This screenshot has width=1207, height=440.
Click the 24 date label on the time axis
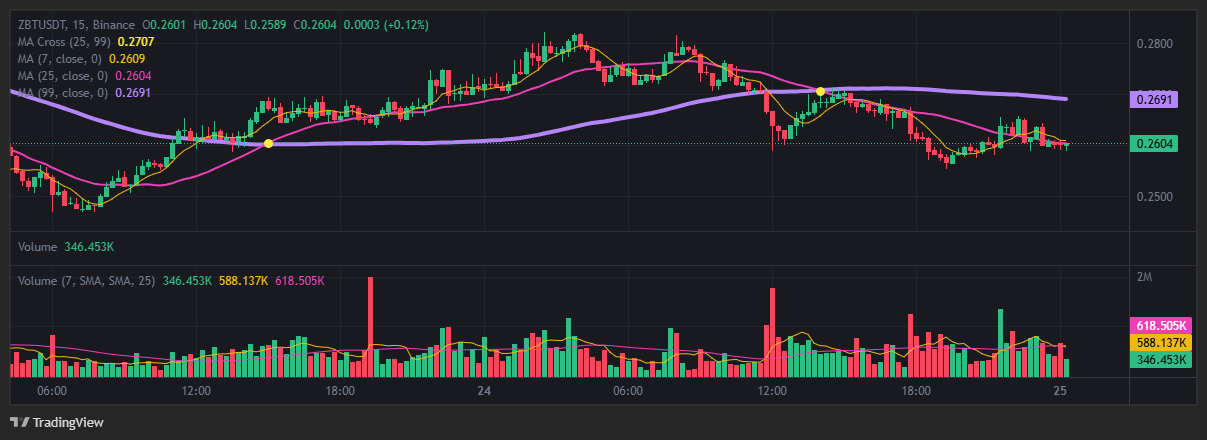484,390
